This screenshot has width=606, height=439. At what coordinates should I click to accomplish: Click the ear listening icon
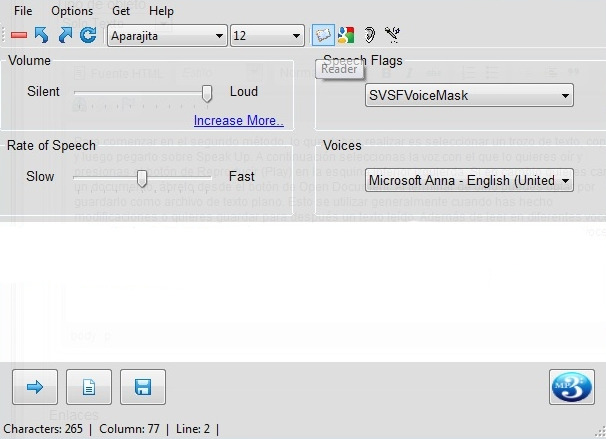click(369, 36)
